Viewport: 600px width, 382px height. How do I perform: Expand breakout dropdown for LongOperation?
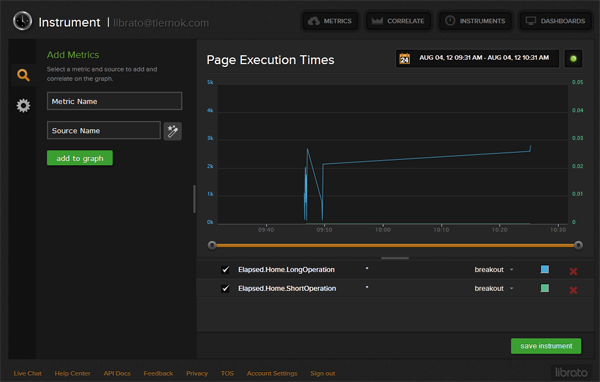click(x=494, y=269)
